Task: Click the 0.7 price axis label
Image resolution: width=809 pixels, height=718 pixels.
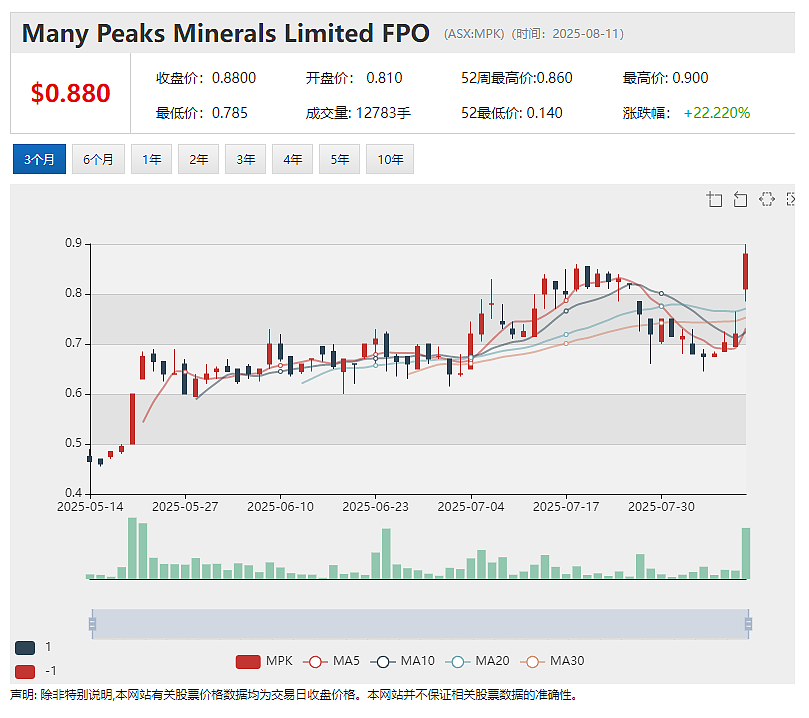Action: coord(73,343)
